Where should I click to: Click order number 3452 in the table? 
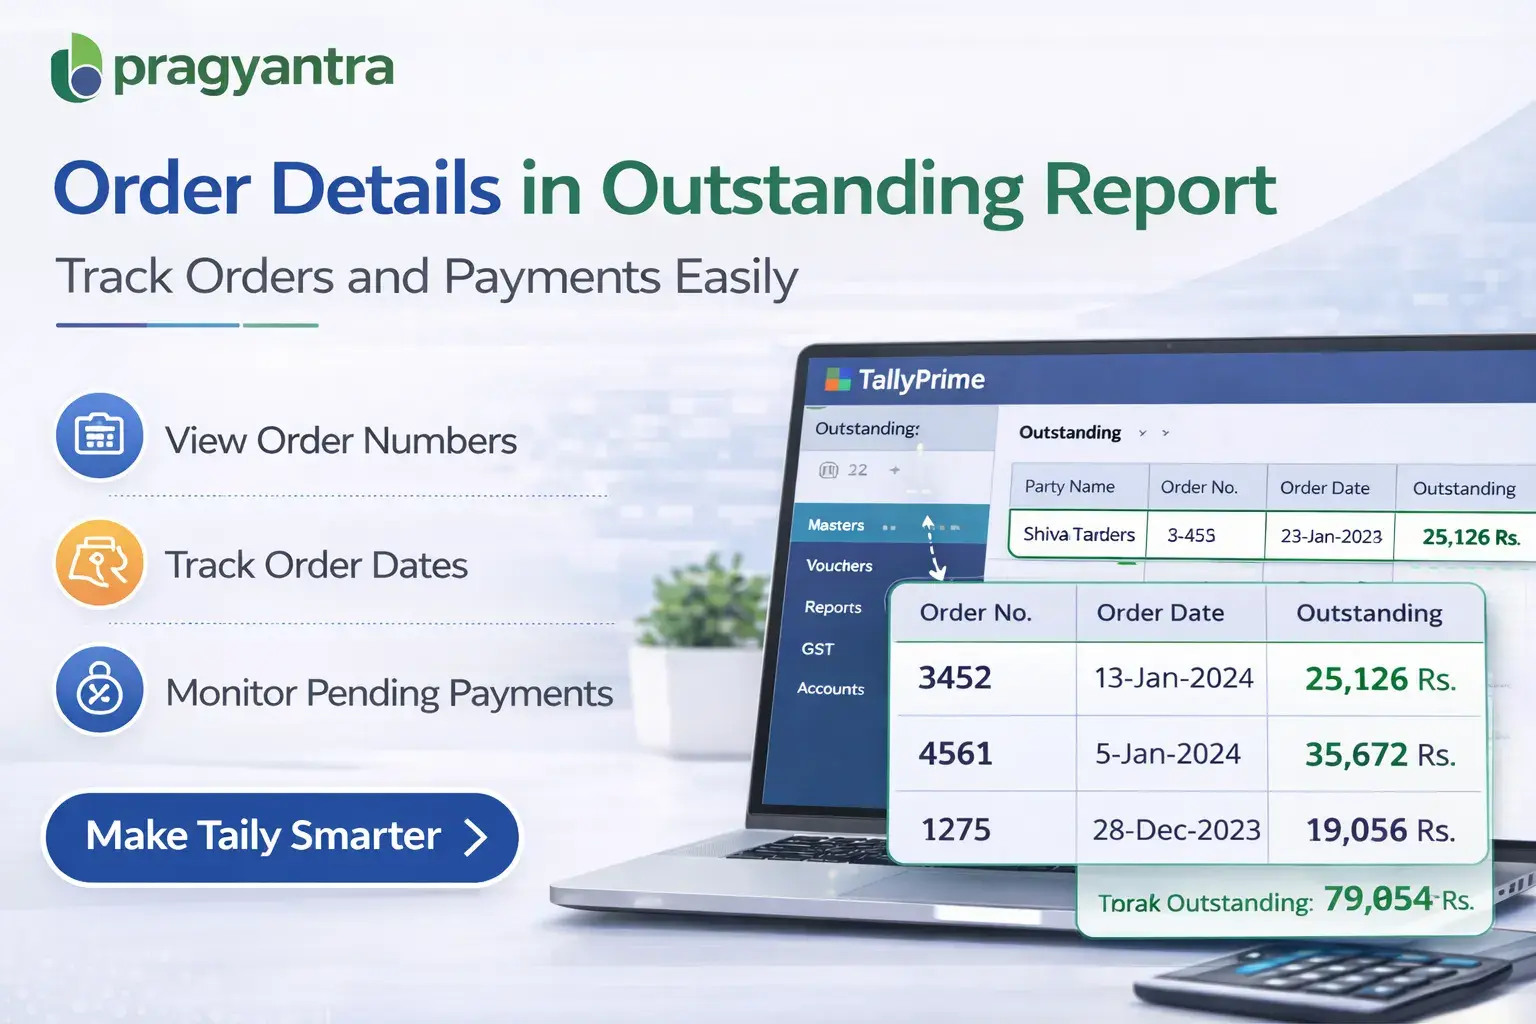pos(954,677)
